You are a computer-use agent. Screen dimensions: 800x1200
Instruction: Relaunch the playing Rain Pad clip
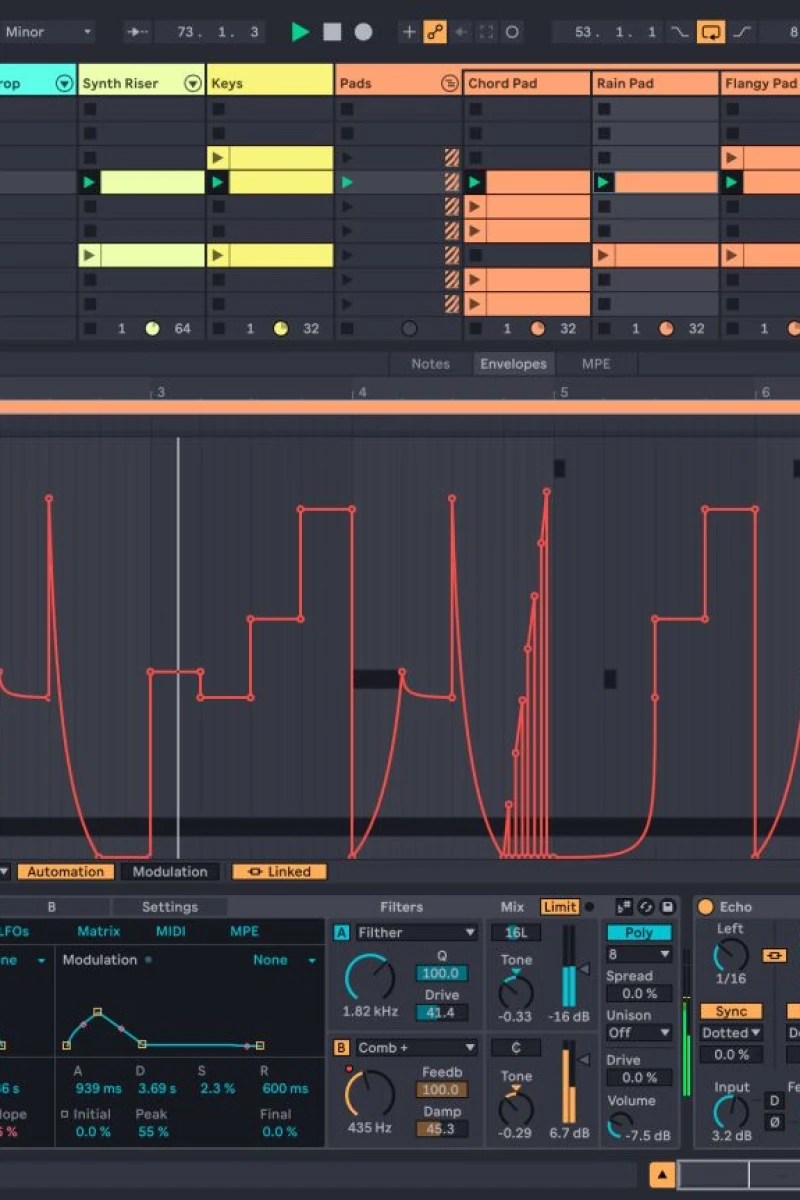[604, 182]
